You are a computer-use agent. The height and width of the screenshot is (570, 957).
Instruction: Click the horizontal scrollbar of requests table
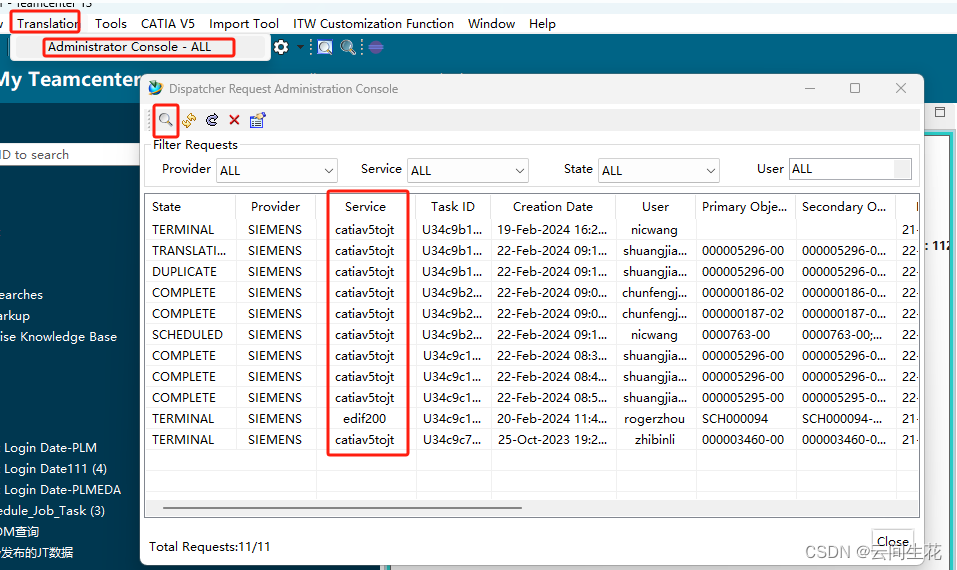click(342, 507)
